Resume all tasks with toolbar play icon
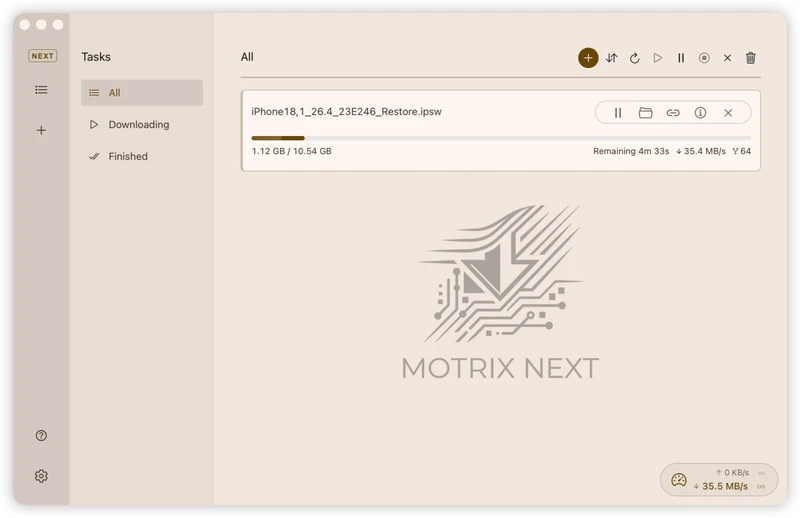Viewport: 800px width, 518px height. coord(658,58)
